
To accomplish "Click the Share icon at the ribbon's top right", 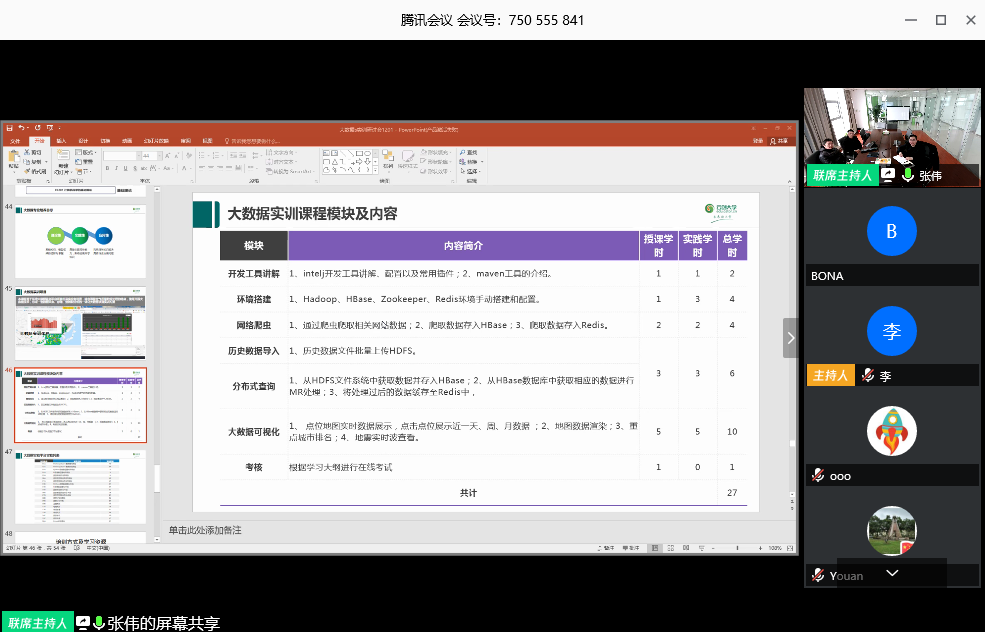I will 780,141.
